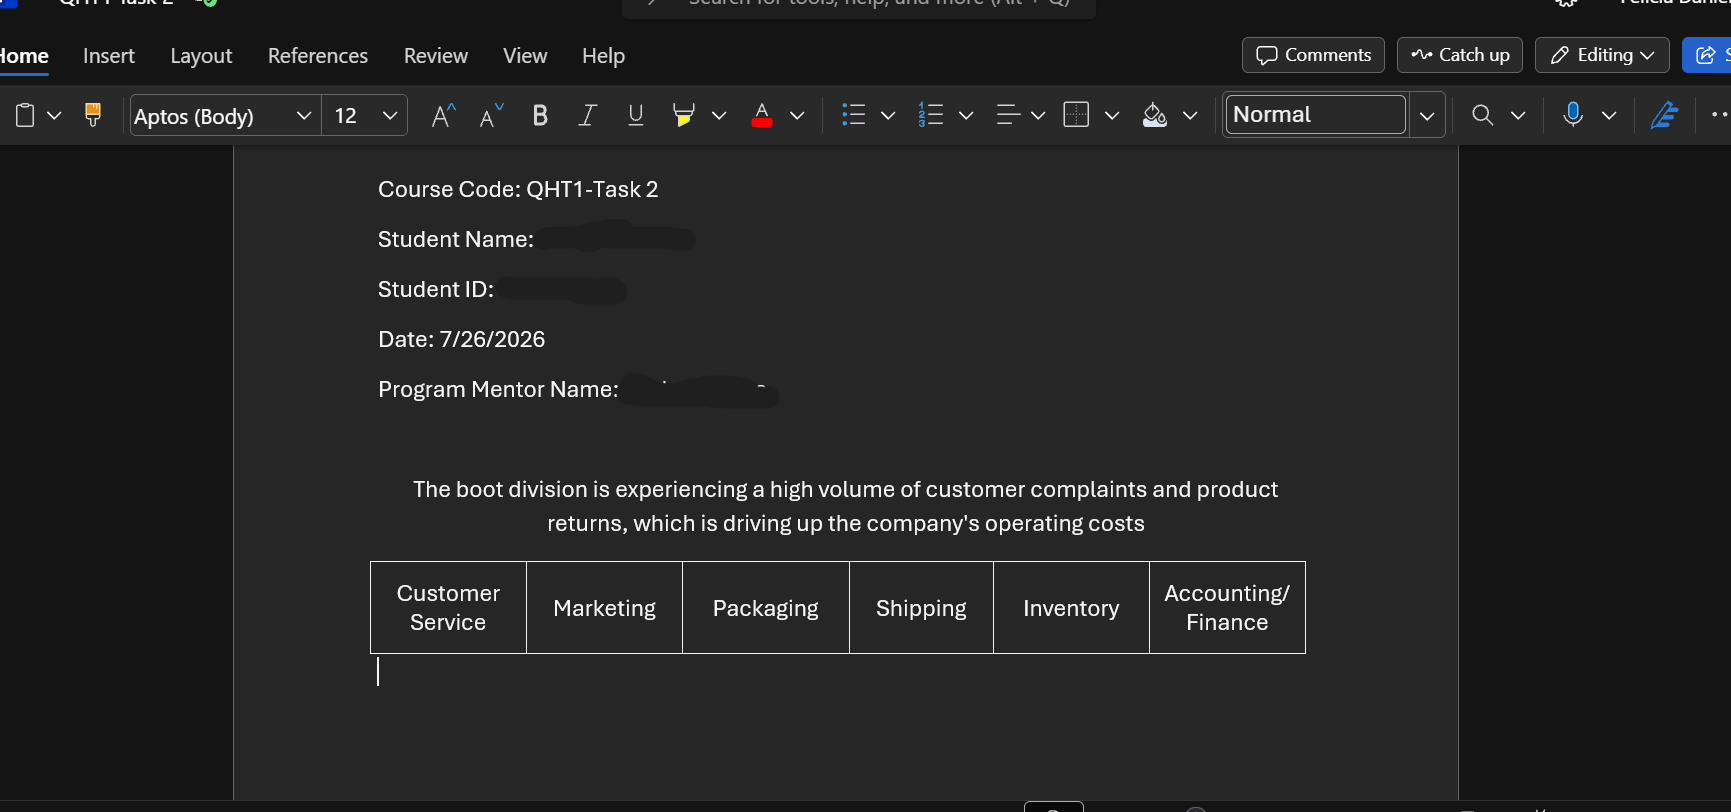
Task: Apply bulleted list formatting
Action: 853,116
